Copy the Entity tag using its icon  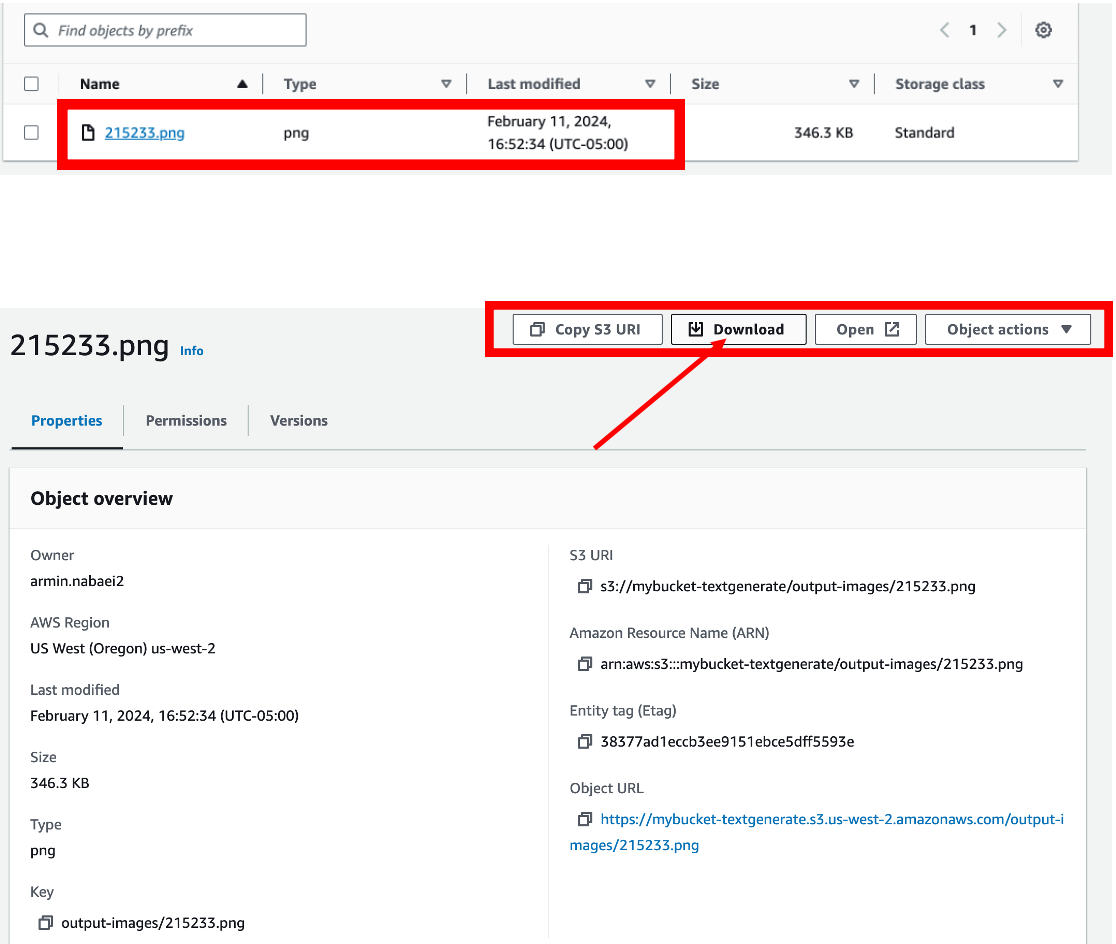(585, 742)
